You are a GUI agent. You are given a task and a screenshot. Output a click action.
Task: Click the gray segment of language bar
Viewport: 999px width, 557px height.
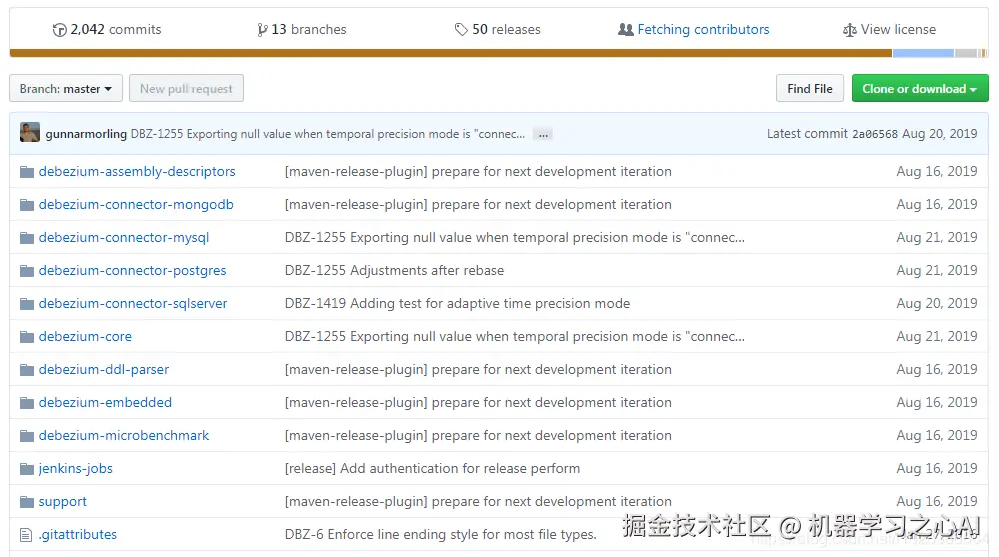click(966, 53)
